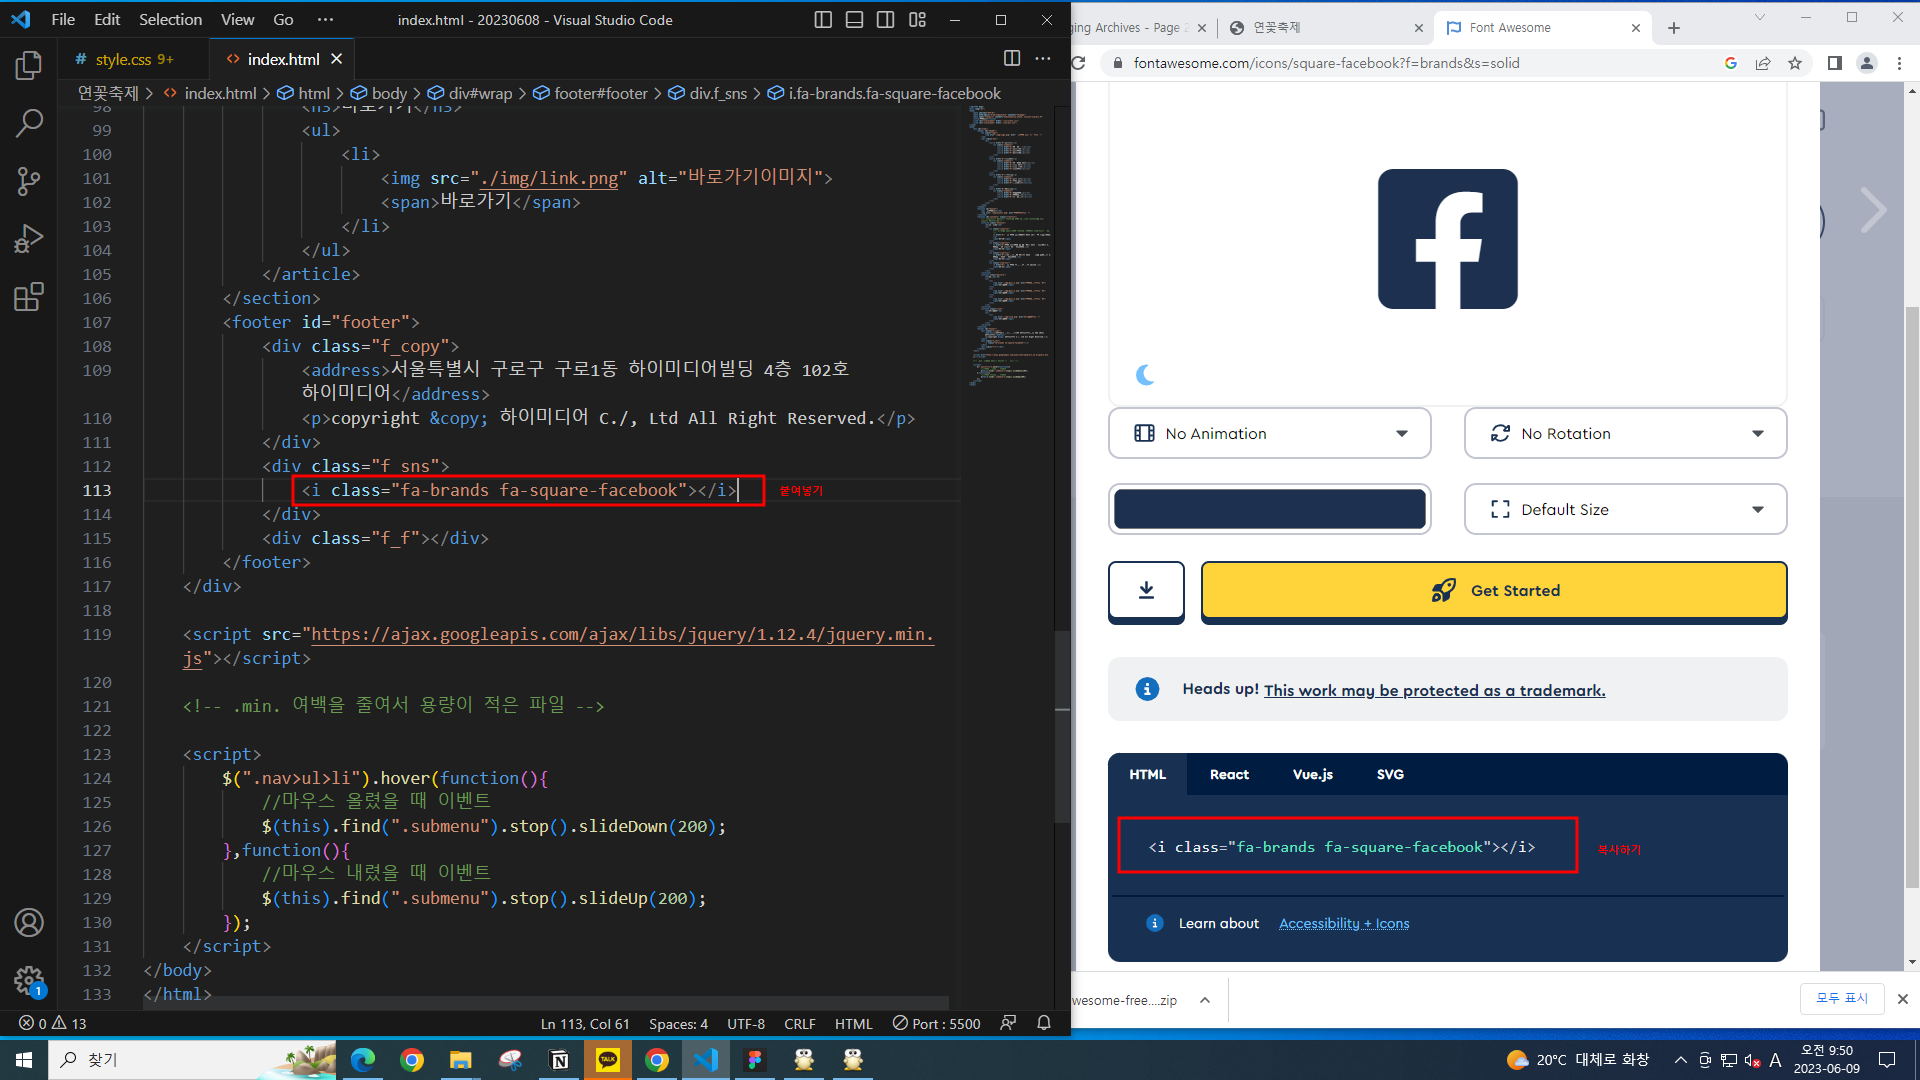Image resolution: width=1920 pixels, height=1080 pixels.
Task: Expand the downloaded zip file options
Action: click(x=1205, y=1000)
